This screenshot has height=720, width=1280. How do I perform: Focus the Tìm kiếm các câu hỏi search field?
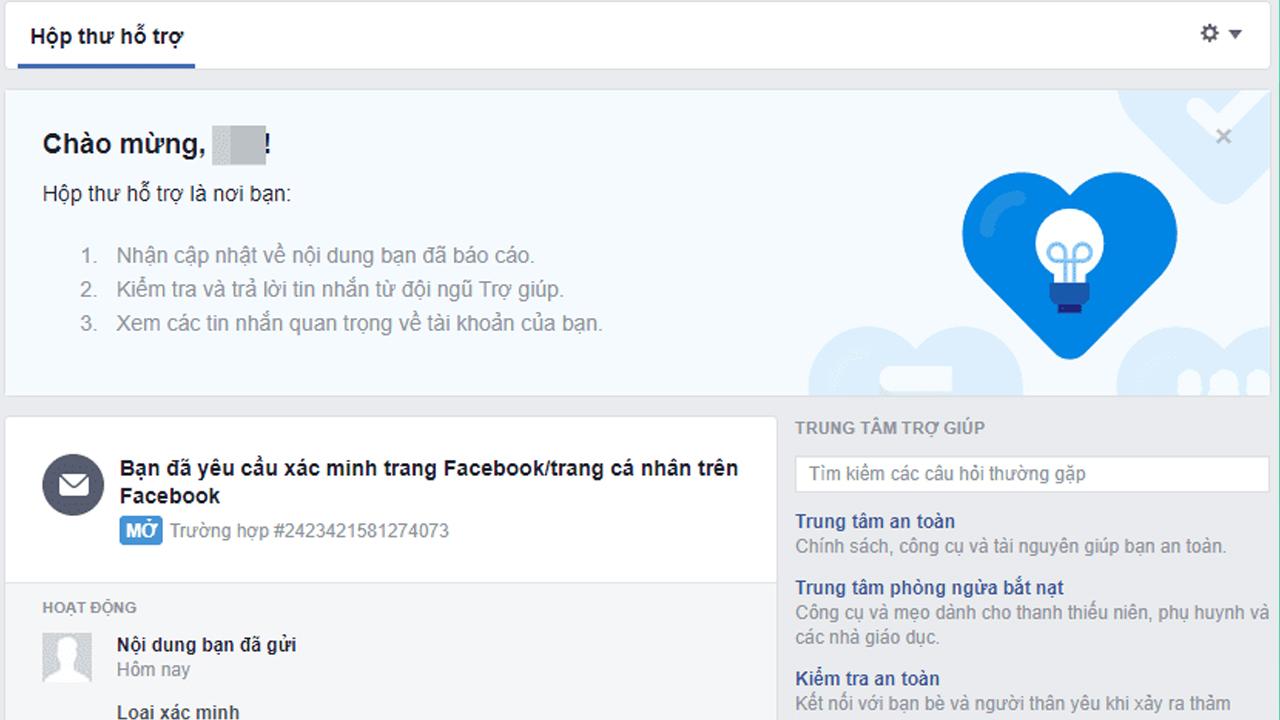click(x=1033, y=474)
